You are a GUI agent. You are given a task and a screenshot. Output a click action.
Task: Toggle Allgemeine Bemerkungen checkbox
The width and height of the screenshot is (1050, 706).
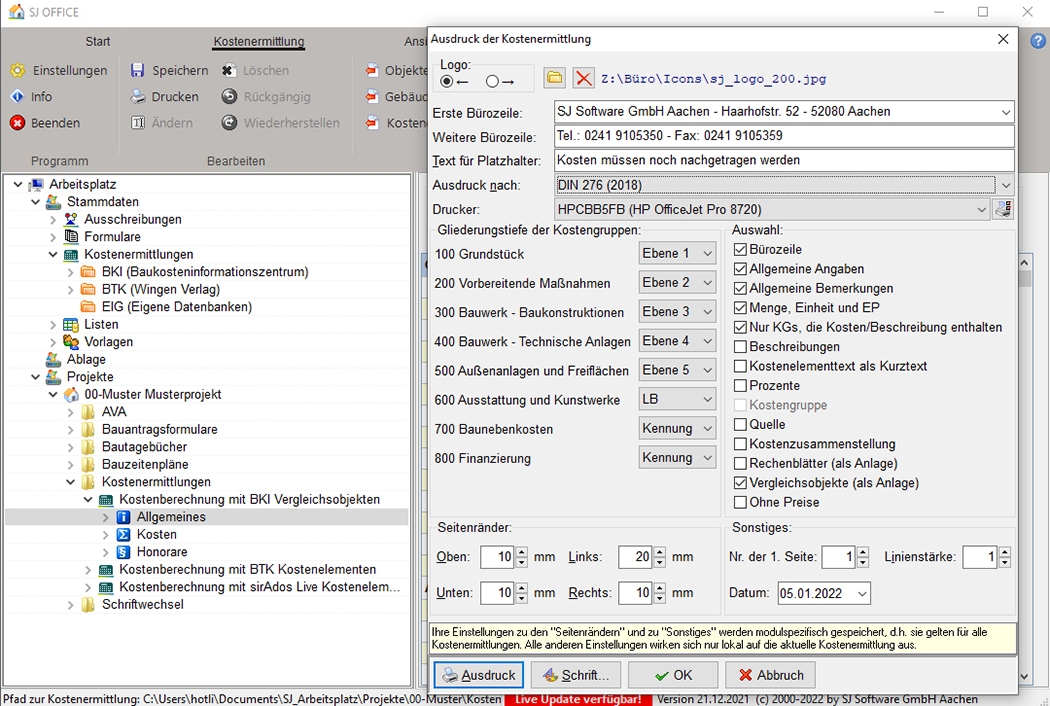point(740,288)
